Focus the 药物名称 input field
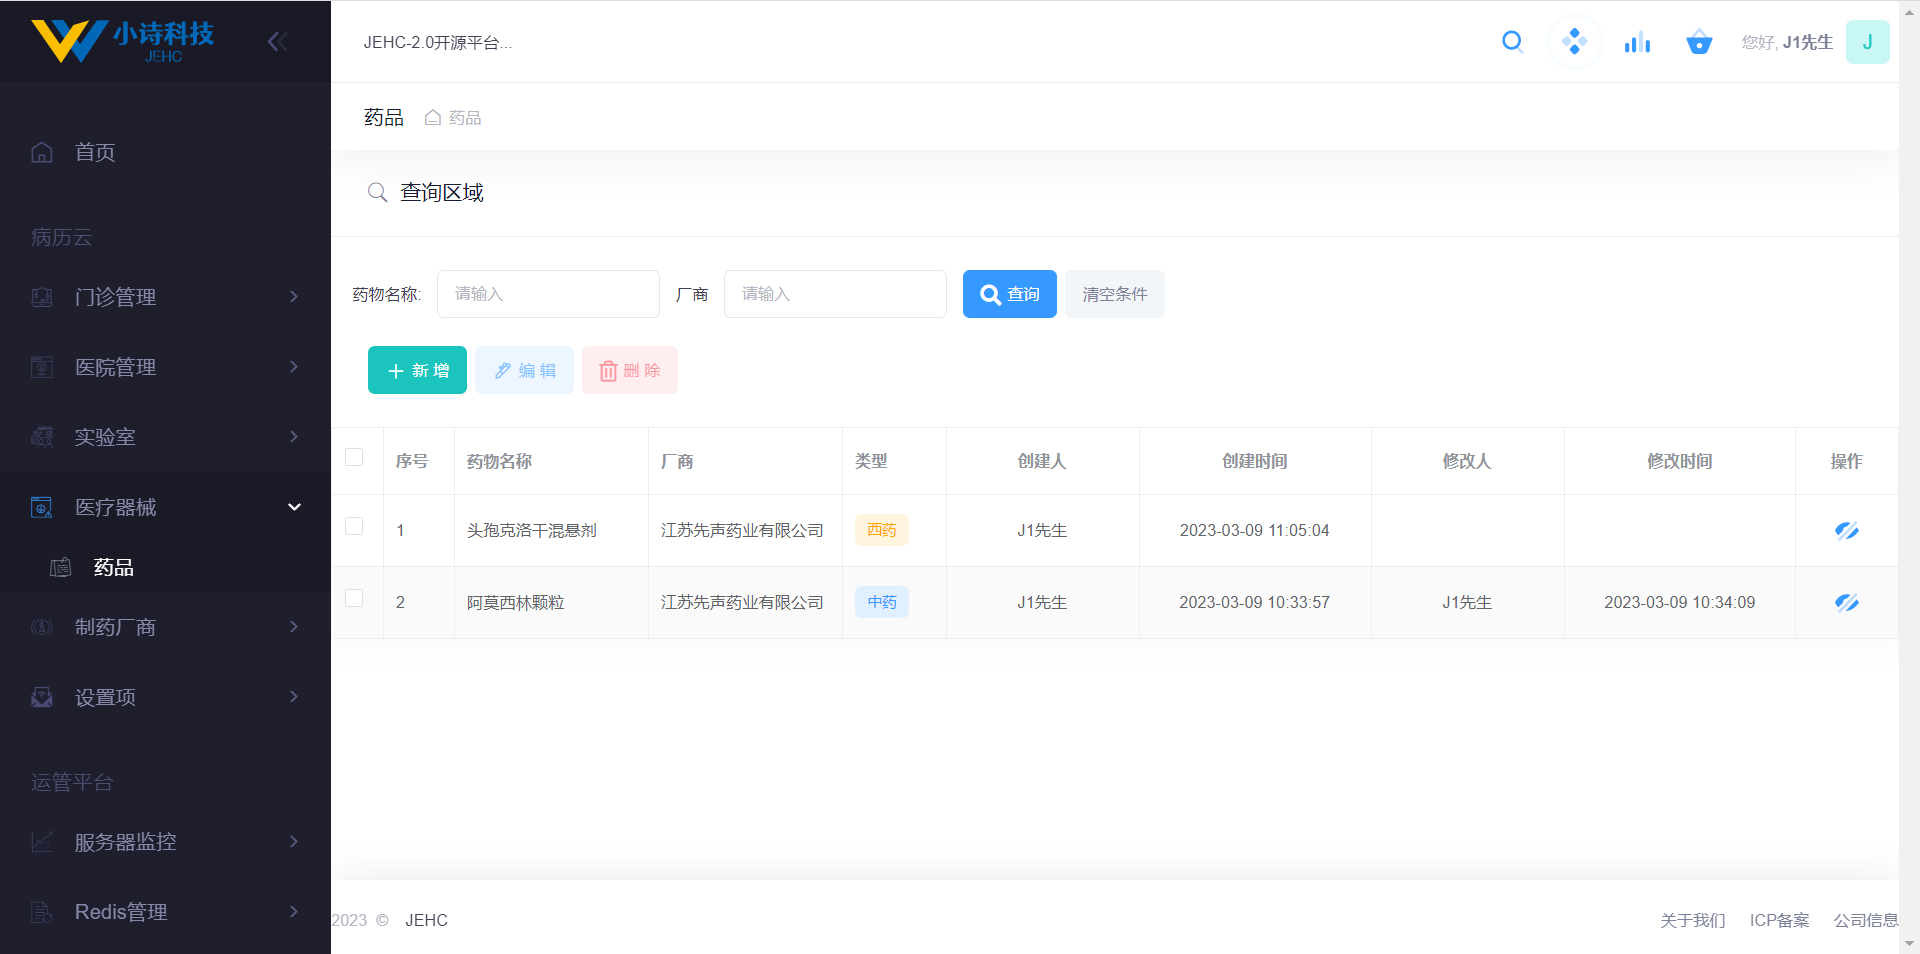The width and height of the screenshot is (1920, 954). 548,294
